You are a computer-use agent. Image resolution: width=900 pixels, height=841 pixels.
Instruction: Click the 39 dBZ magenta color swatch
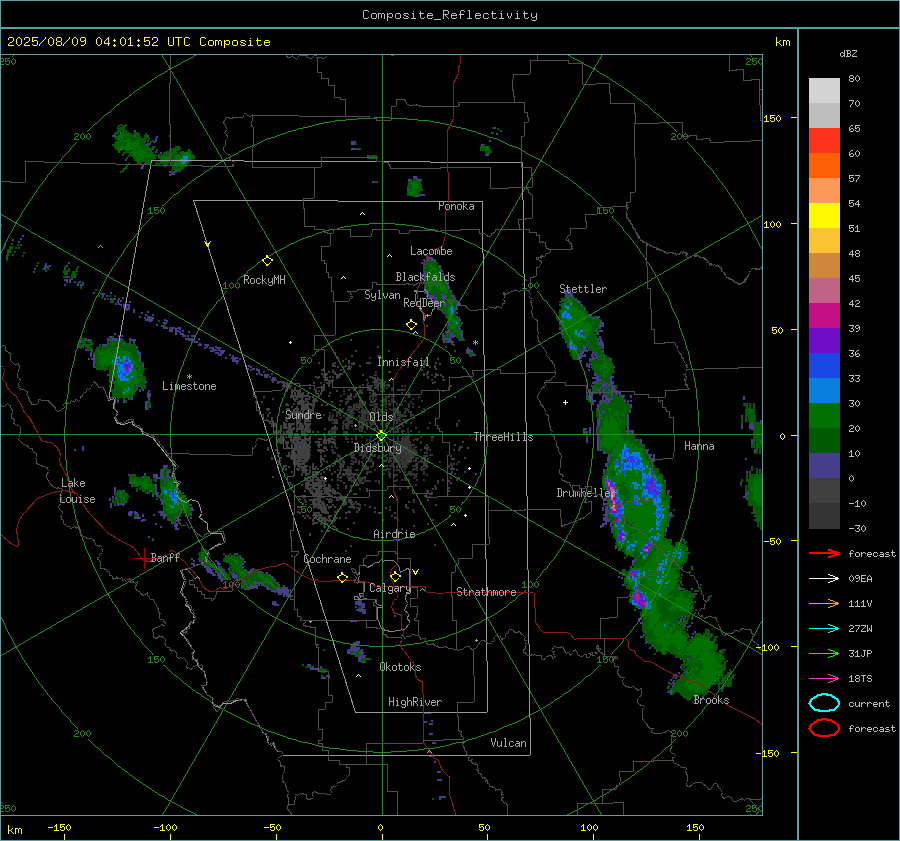coord(824,315)
